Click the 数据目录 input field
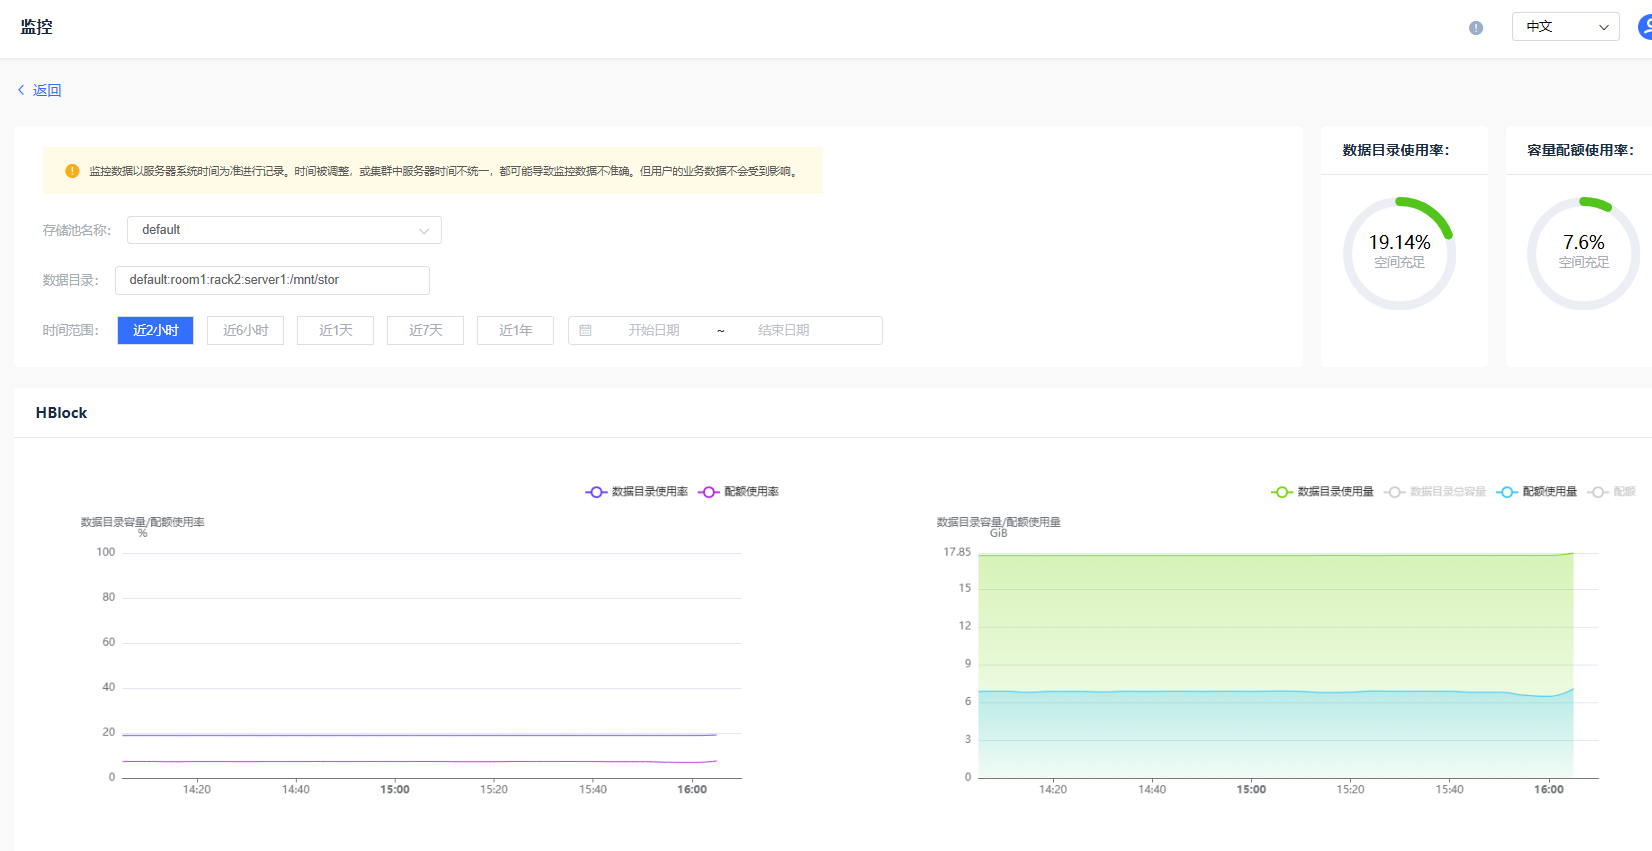1652x851 pixels. [272, 280]
